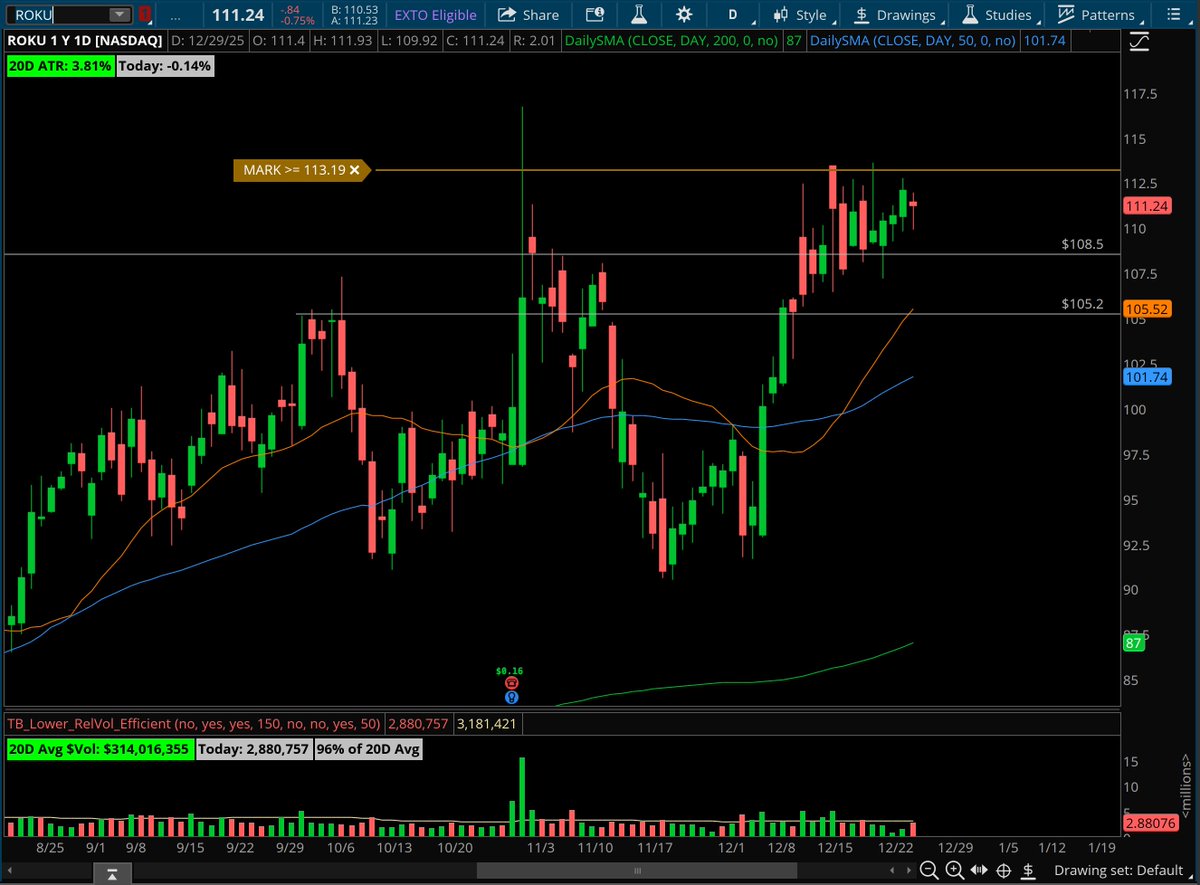Click the dollar sign drawing icon
Image resolution: width=1200 pixels, height=885 pixels.
click(1029, 870)
